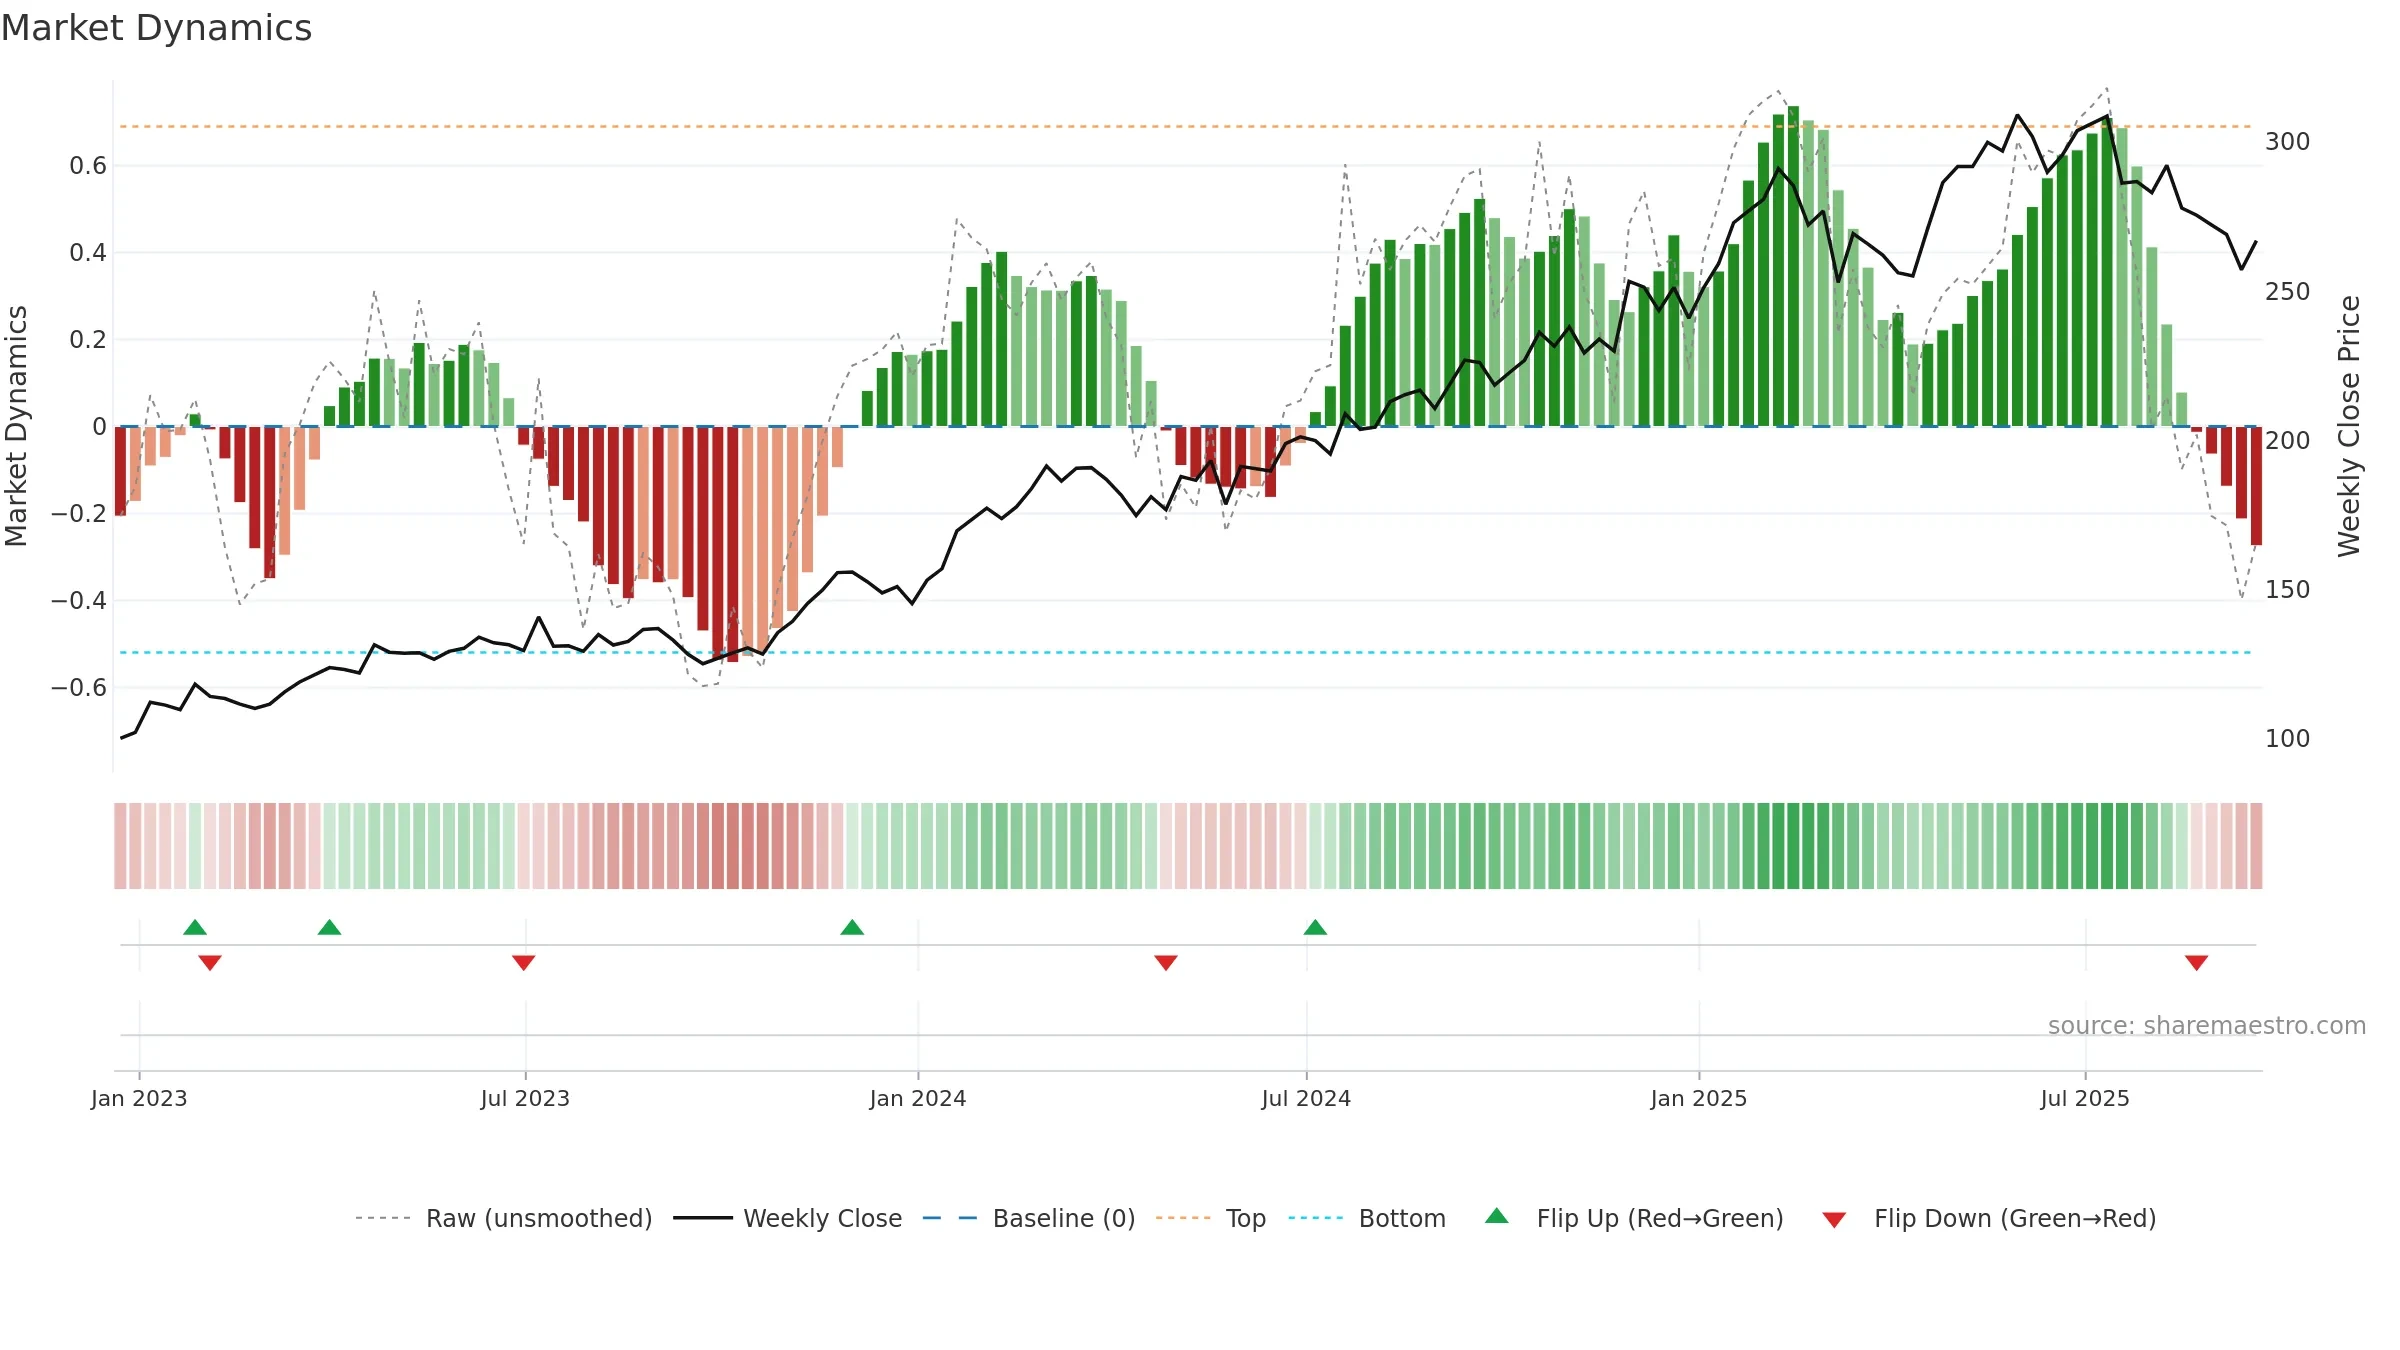2400x1350 pixels.
Task: Toggle the Top legend entry
Action: tap(1210, 1218)
